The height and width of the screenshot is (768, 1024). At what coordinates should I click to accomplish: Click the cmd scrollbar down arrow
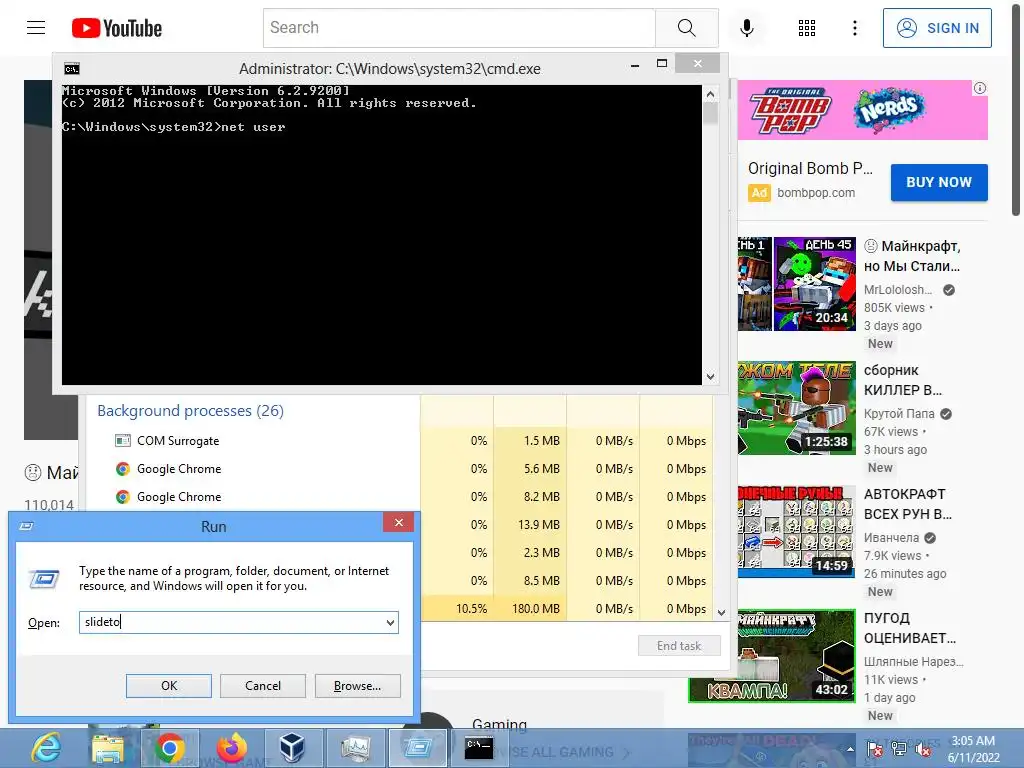[x=711, y=377]
